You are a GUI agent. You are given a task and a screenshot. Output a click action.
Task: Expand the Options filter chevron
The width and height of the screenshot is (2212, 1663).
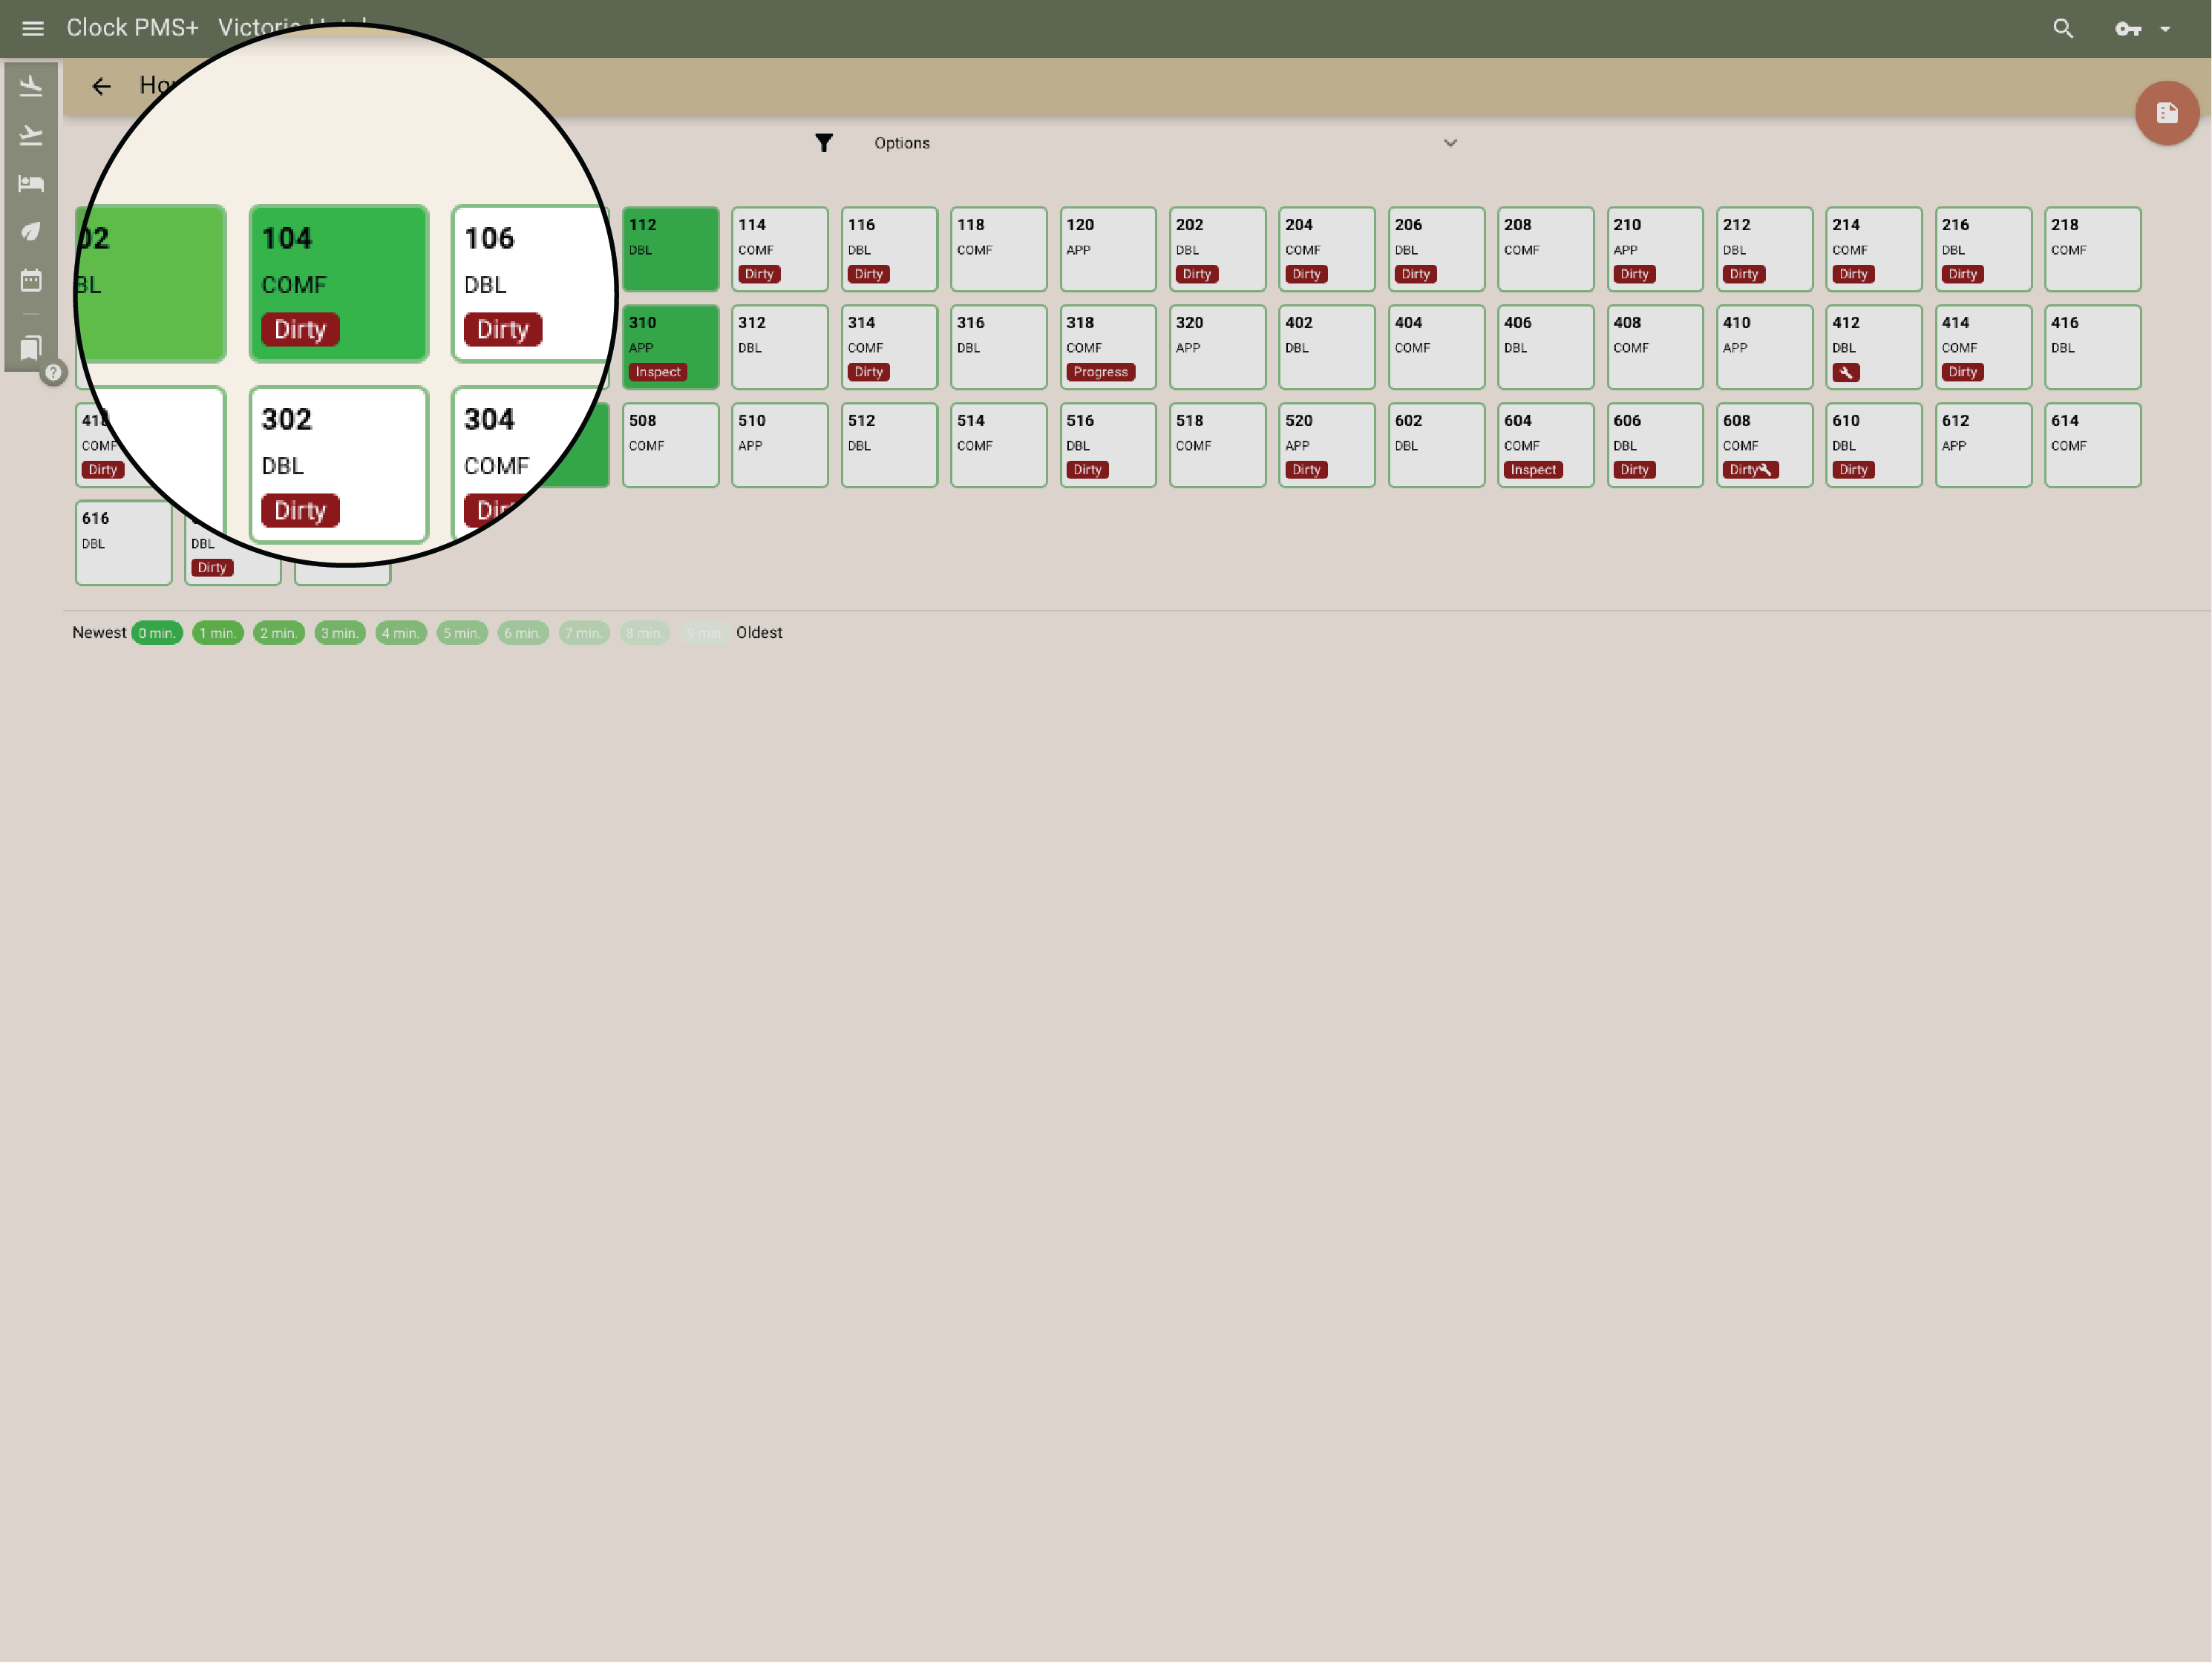tap(1450, 143)
